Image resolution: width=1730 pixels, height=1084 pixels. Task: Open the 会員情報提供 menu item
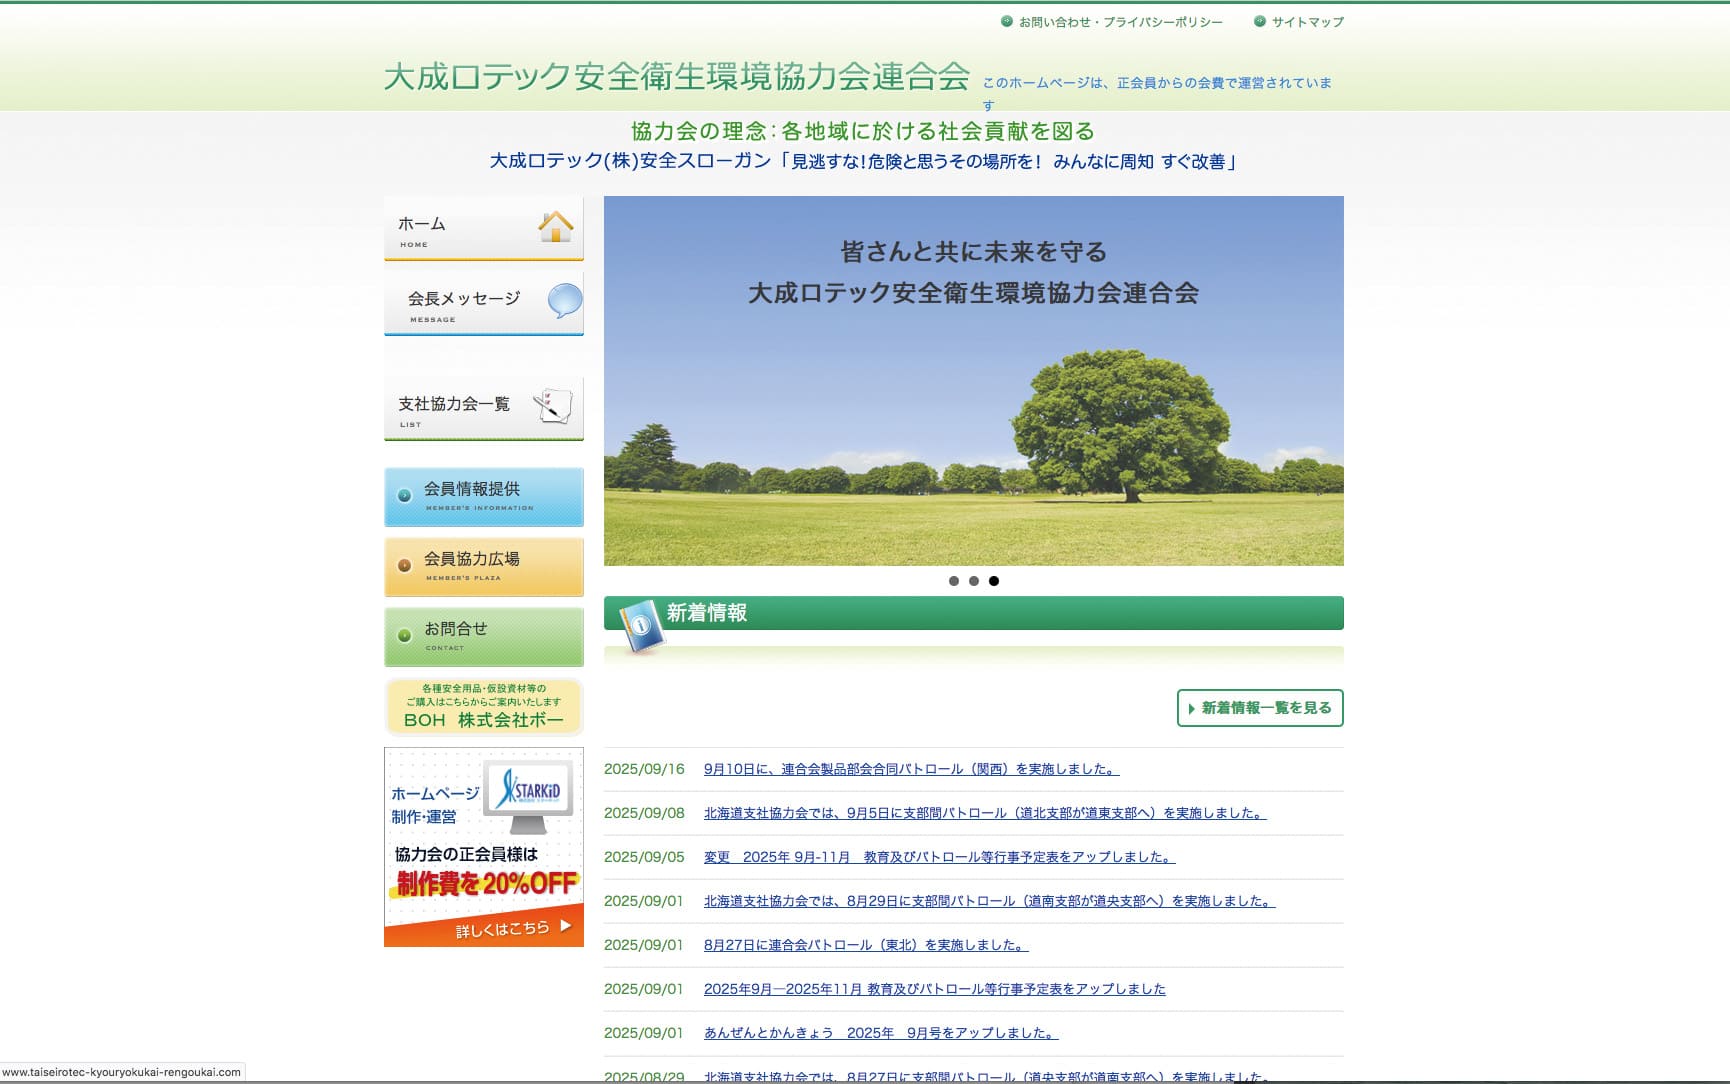click(484, 497)
